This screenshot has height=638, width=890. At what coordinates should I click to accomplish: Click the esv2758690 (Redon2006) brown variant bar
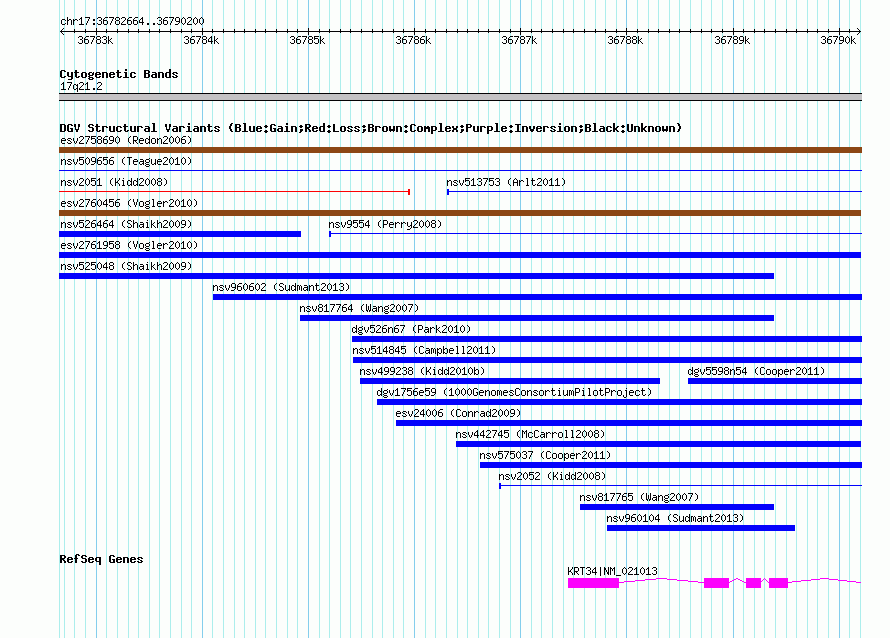tap(460, 150)
